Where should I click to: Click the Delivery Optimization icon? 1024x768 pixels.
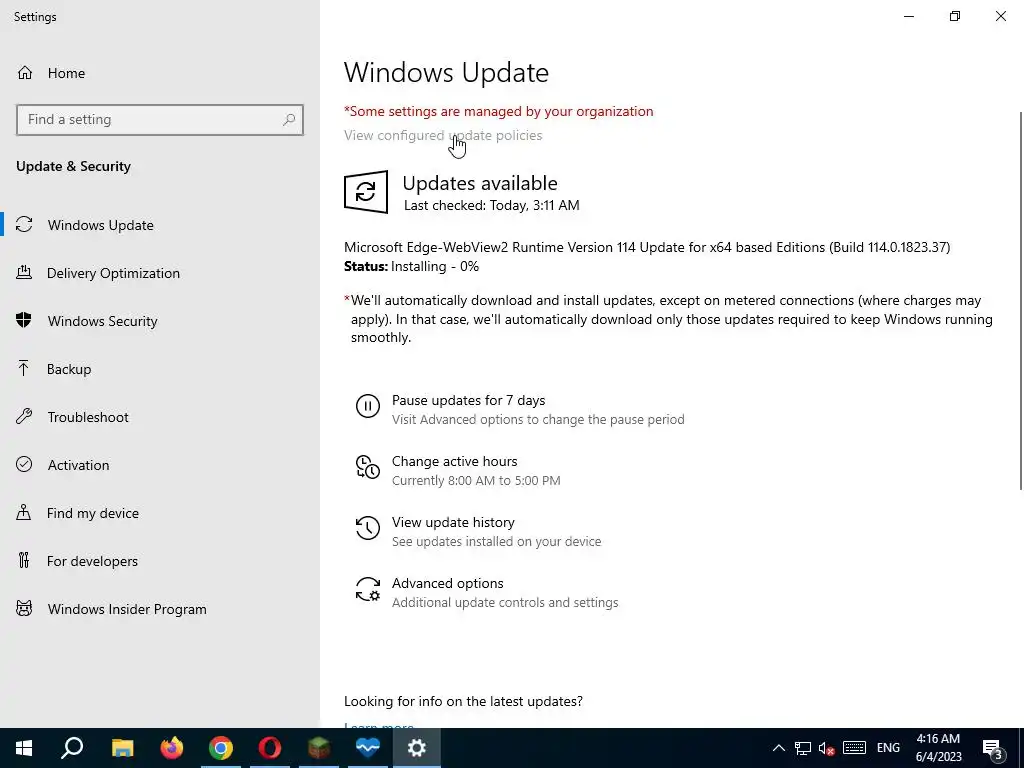pyautogui.click(x=24, y=273)
